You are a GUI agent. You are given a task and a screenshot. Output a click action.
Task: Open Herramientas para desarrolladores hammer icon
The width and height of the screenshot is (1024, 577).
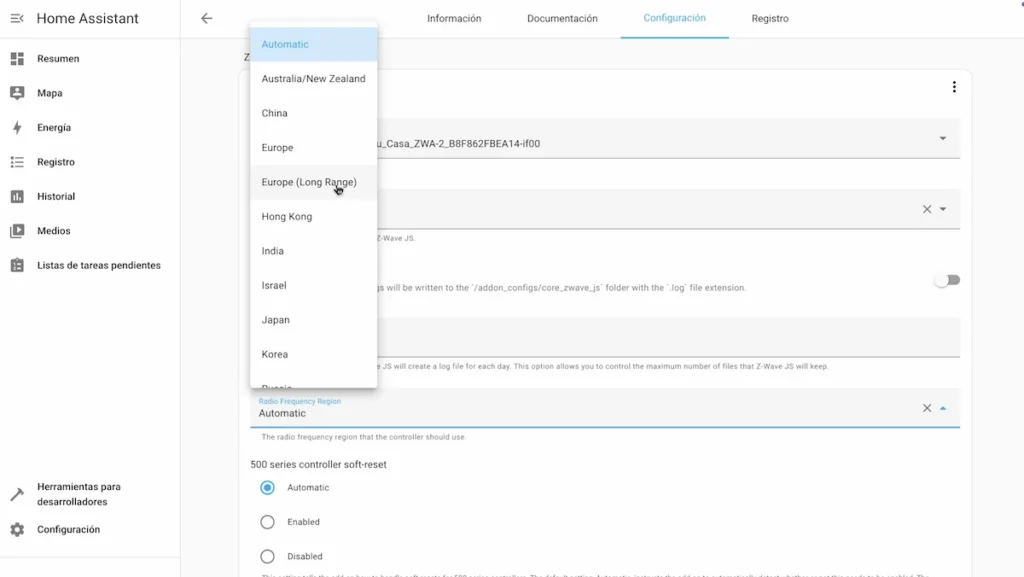pos(17,494)
